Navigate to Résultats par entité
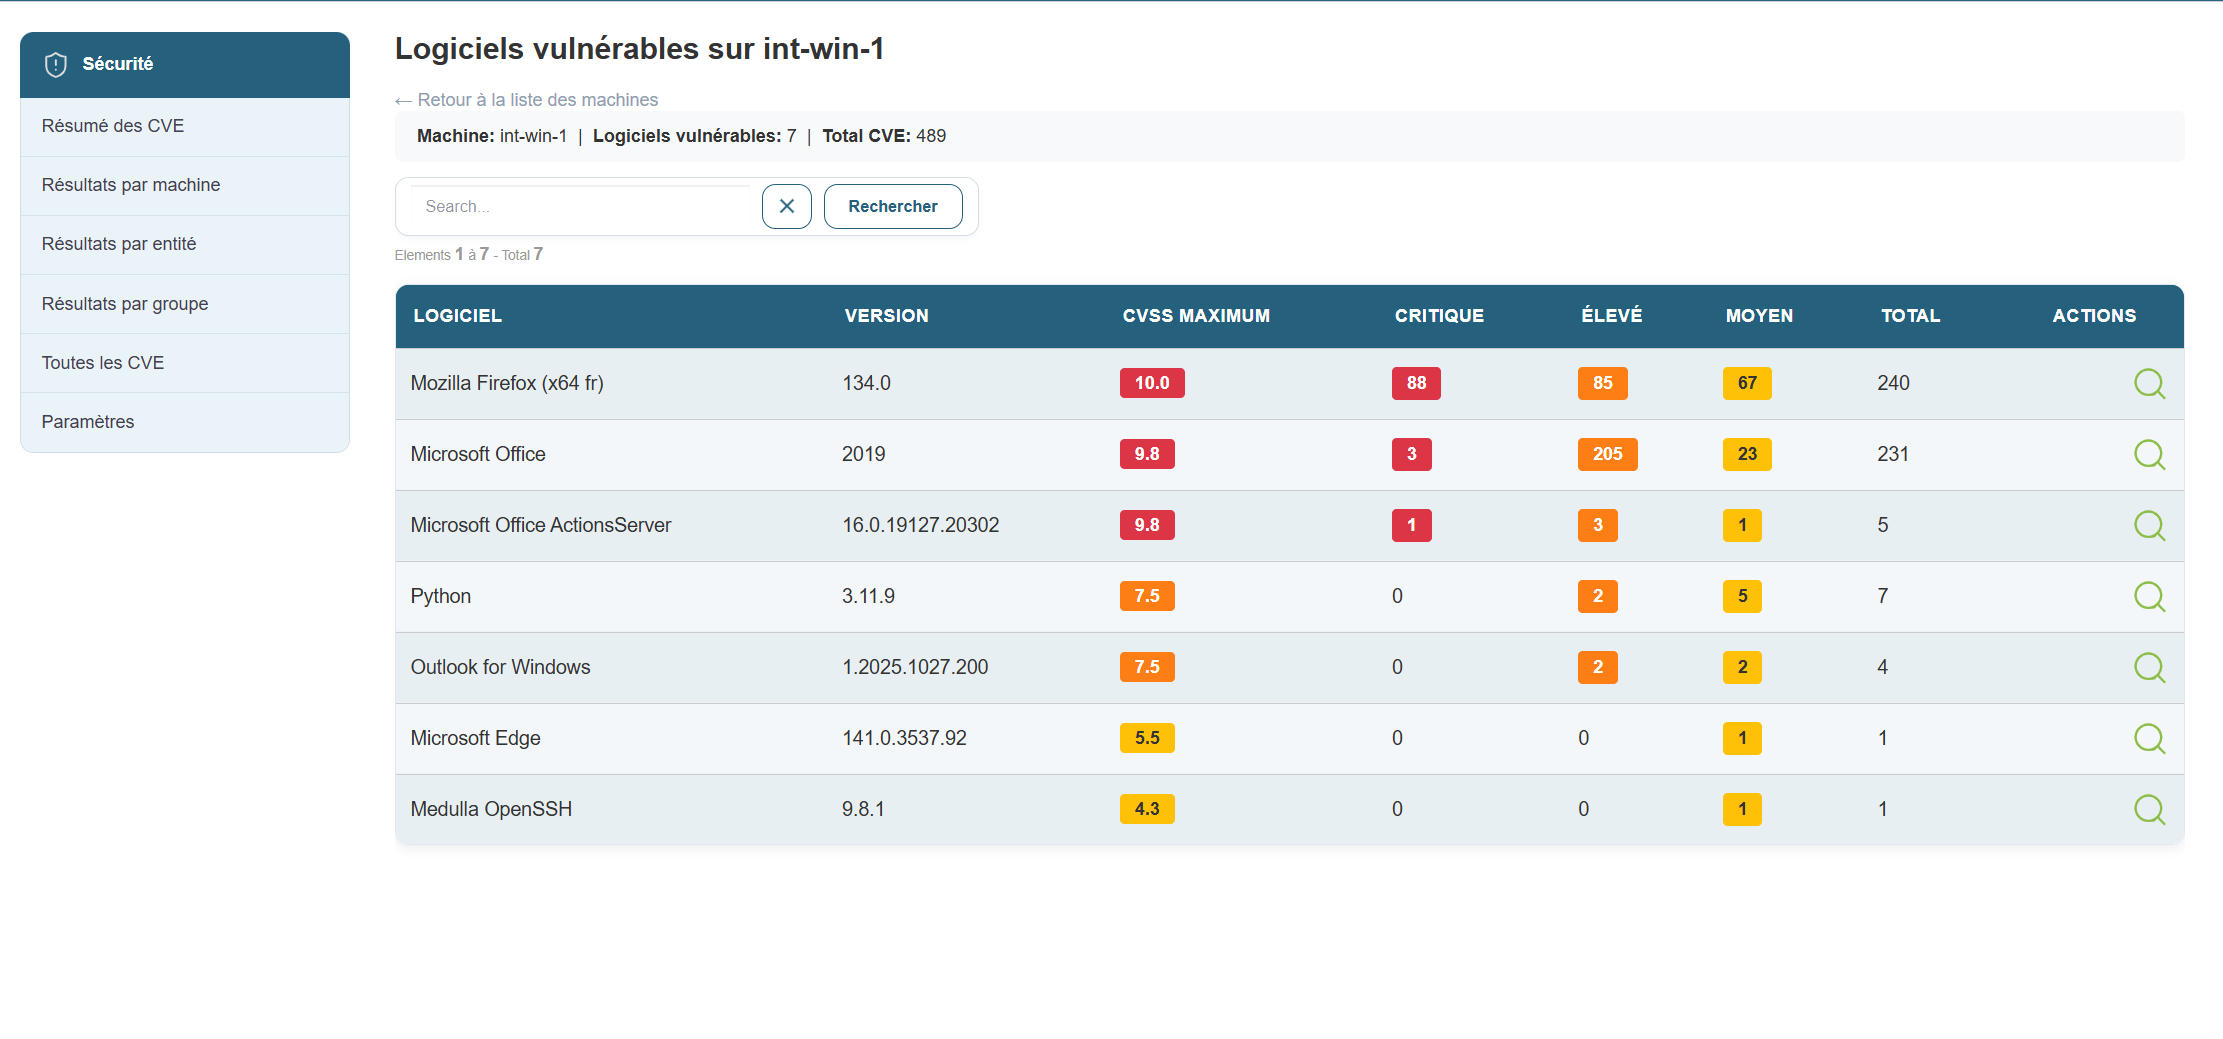Screen dimensions: 2223x1039 click(119, 244)
